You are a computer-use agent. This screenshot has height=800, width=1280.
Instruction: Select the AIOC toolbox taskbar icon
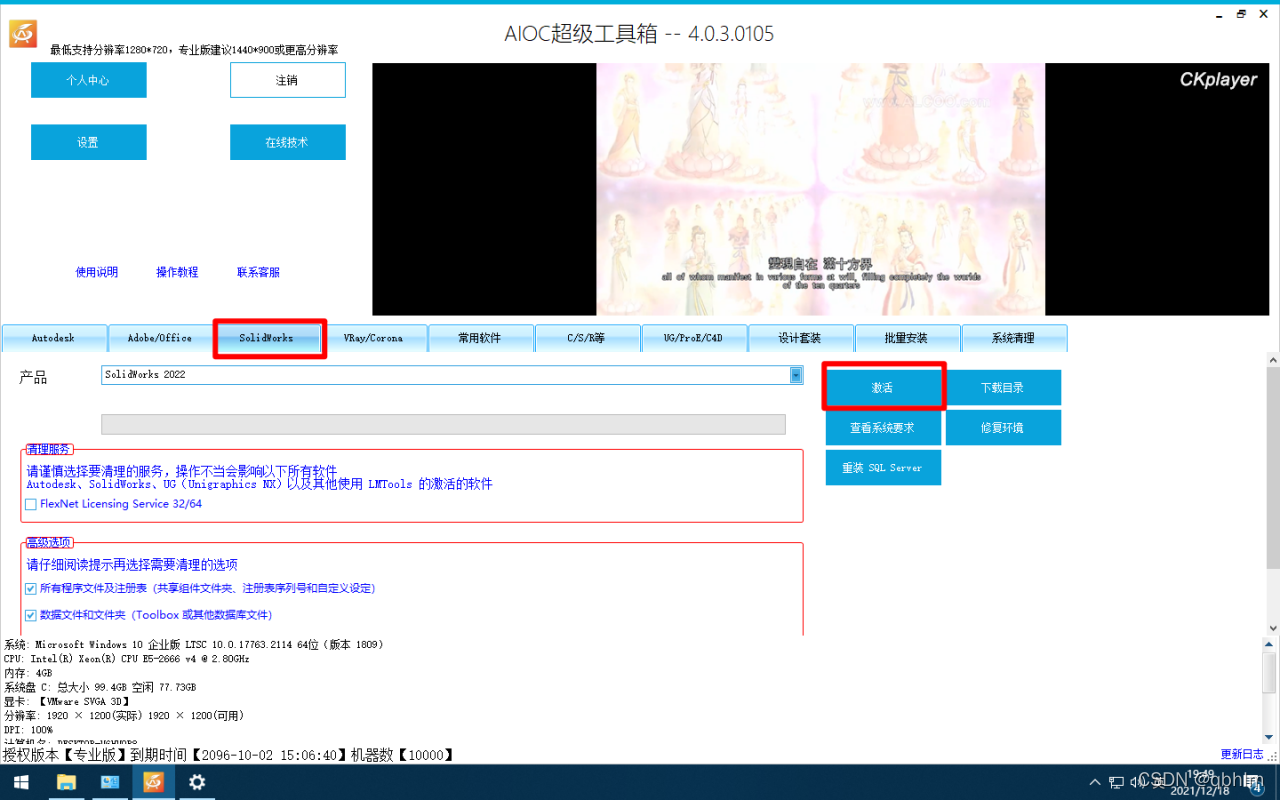tap(153, 782)
